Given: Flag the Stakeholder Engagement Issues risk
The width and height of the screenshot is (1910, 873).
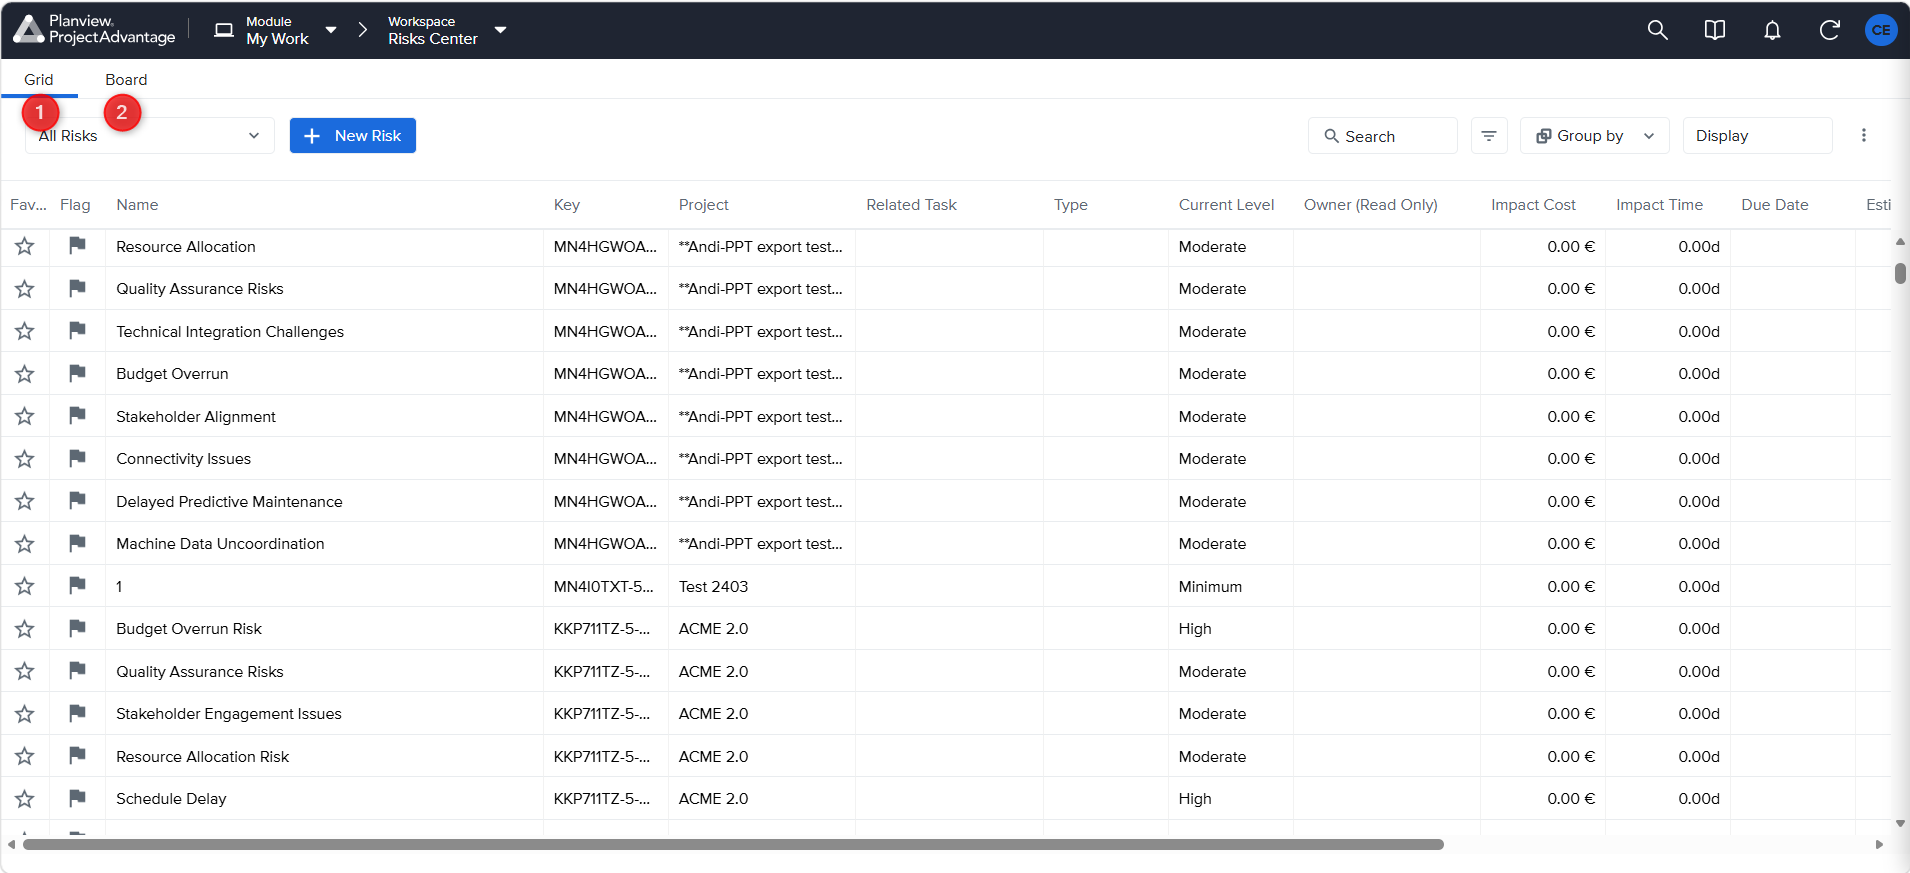Looking at the screenshot, I should click(x=77, y=713).
